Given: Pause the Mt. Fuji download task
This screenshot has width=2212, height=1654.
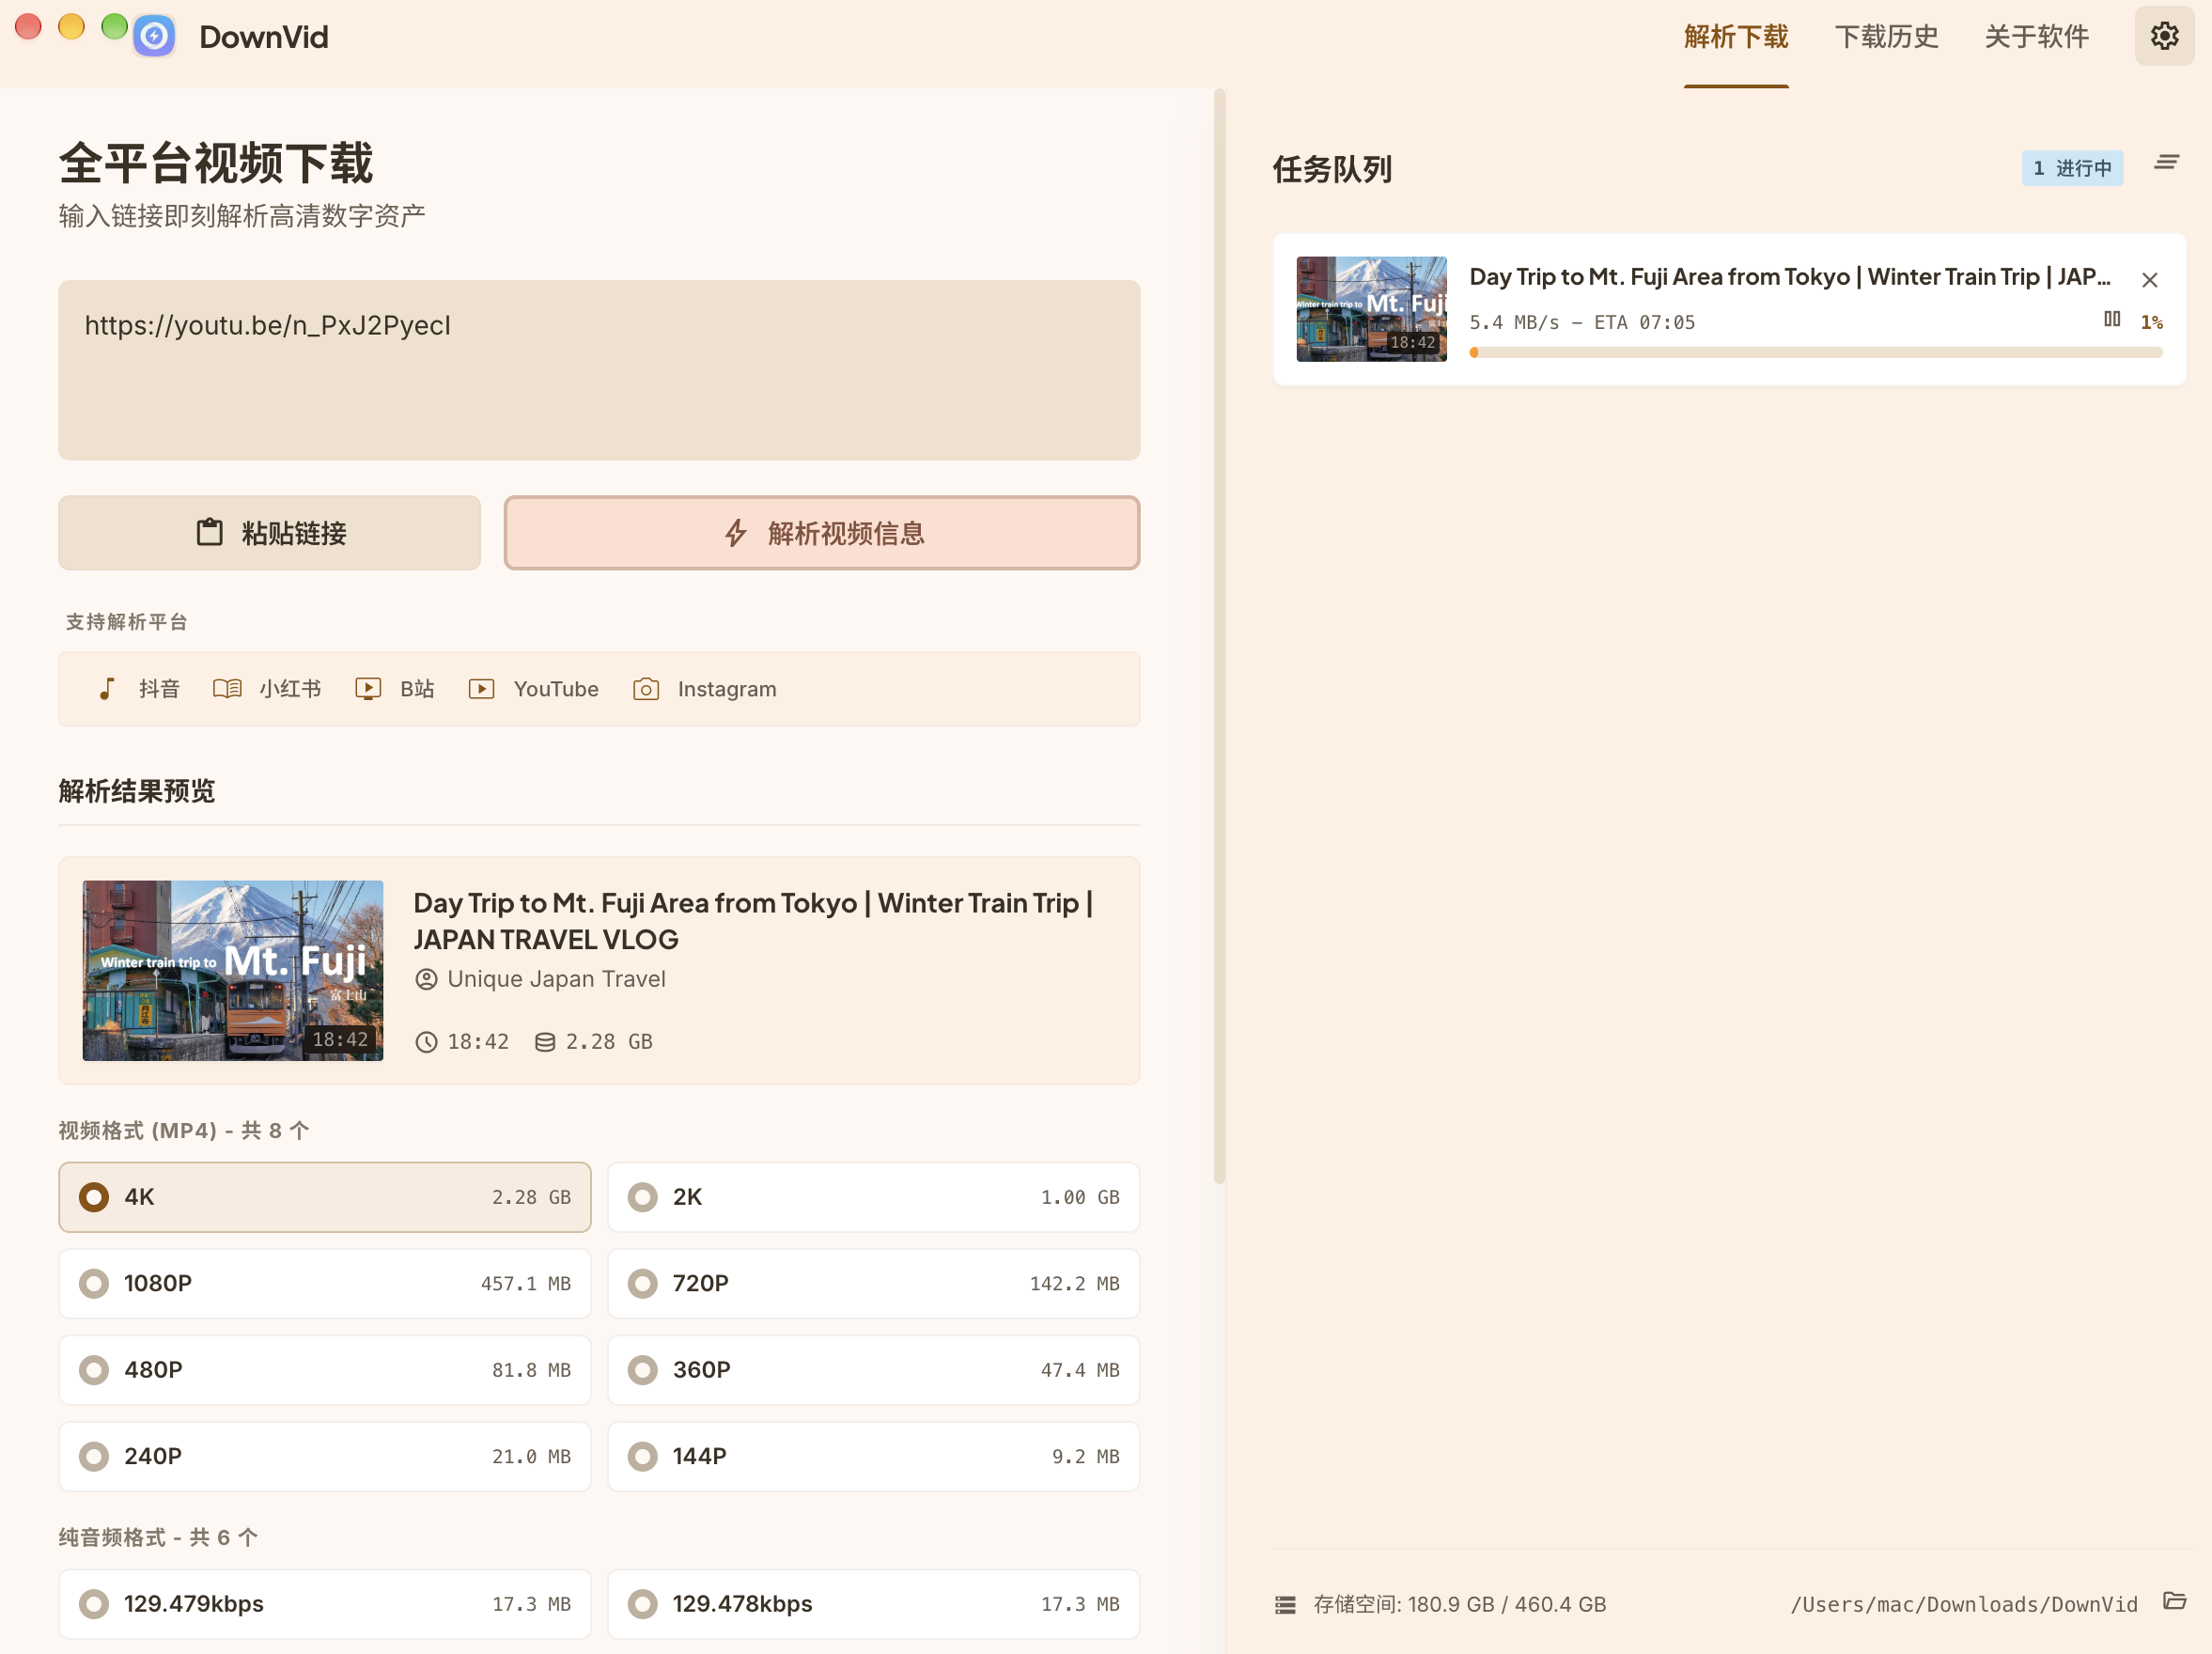Looking at the screenshot, I should (2111, 319).
